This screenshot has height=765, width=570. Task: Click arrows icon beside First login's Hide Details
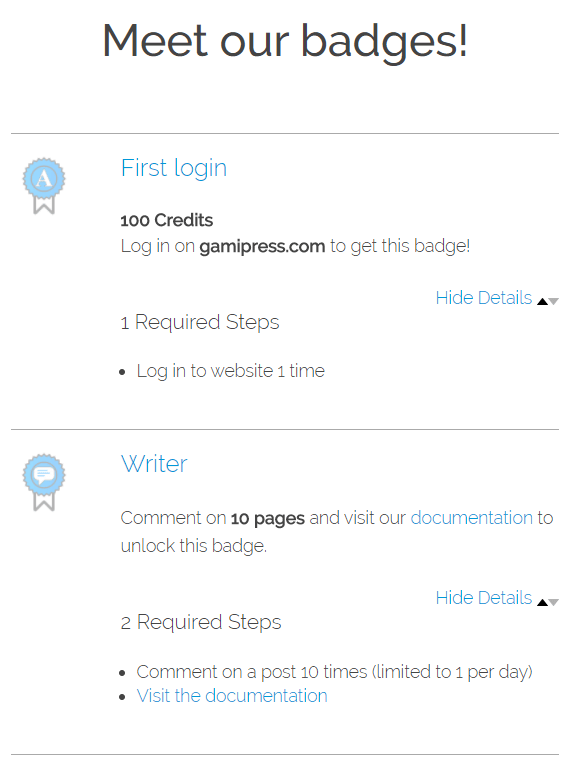[x=548, y=302]
